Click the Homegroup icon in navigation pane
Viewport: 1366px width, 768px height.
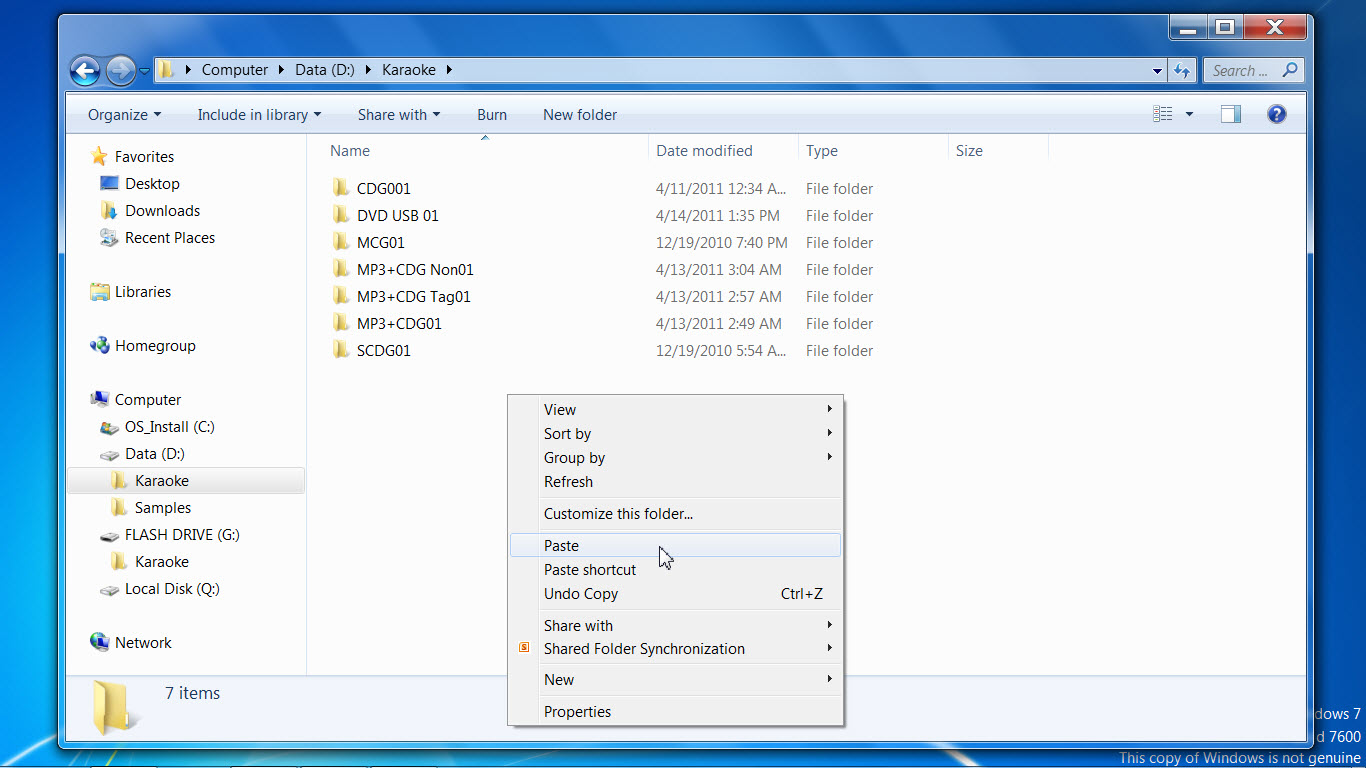100,345
